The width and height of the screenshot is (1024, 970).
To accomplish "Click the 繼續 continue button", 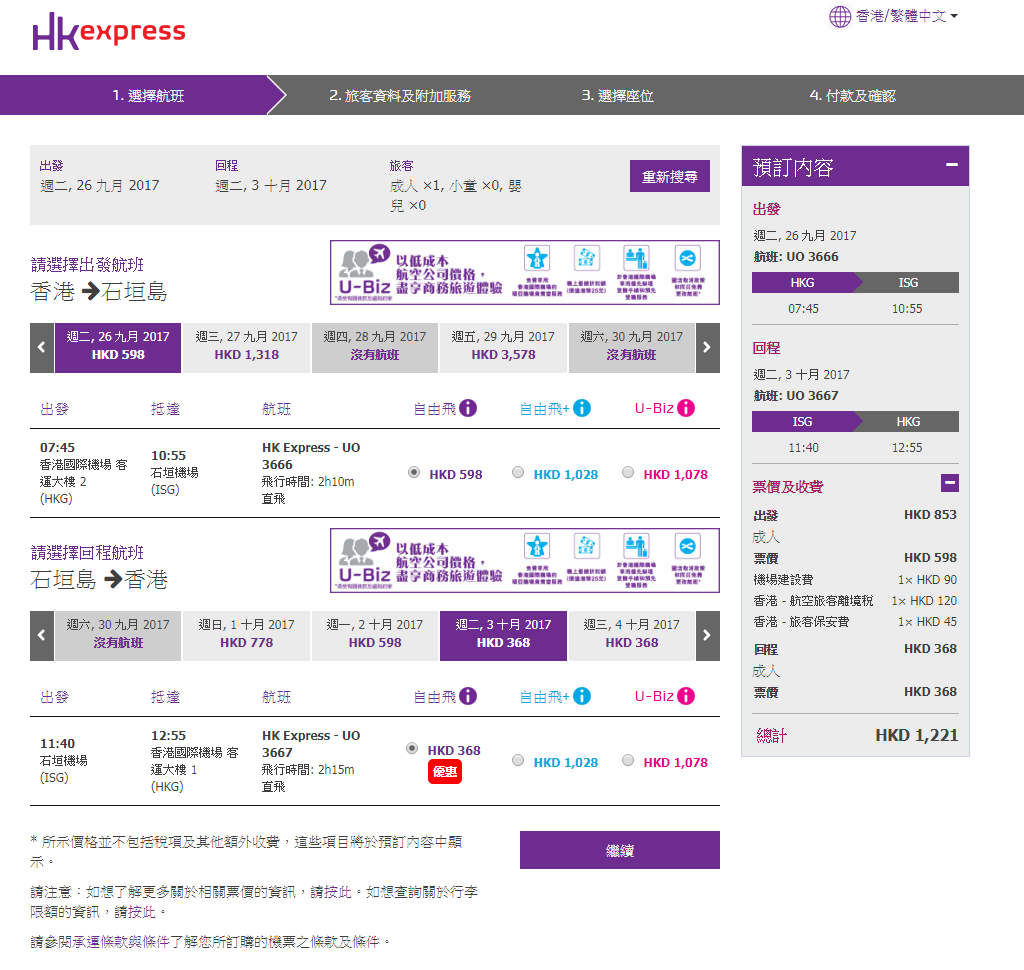I will coord(619,851).
